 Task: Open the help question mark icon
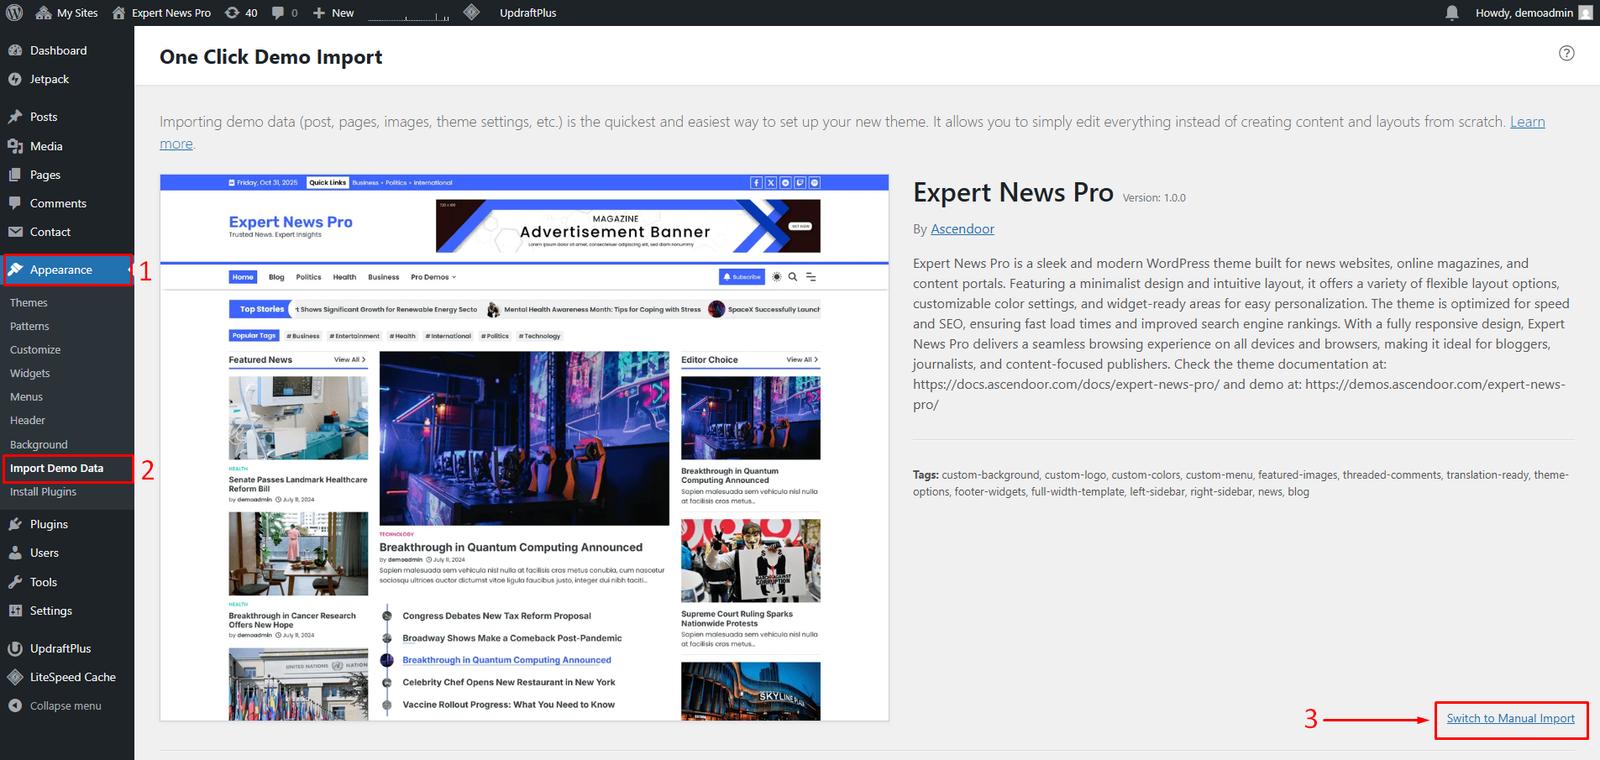pyautogui.click(x=1566, y=54)
